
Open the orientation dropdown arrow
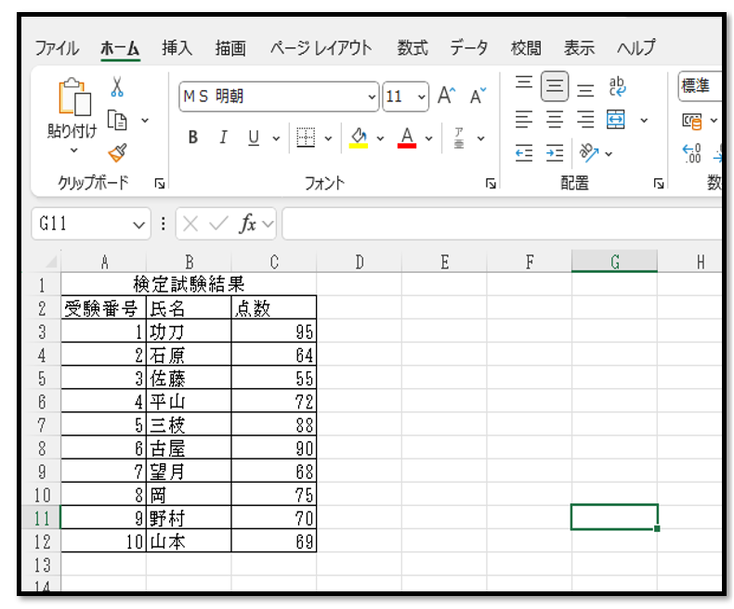tap(609, 154)
